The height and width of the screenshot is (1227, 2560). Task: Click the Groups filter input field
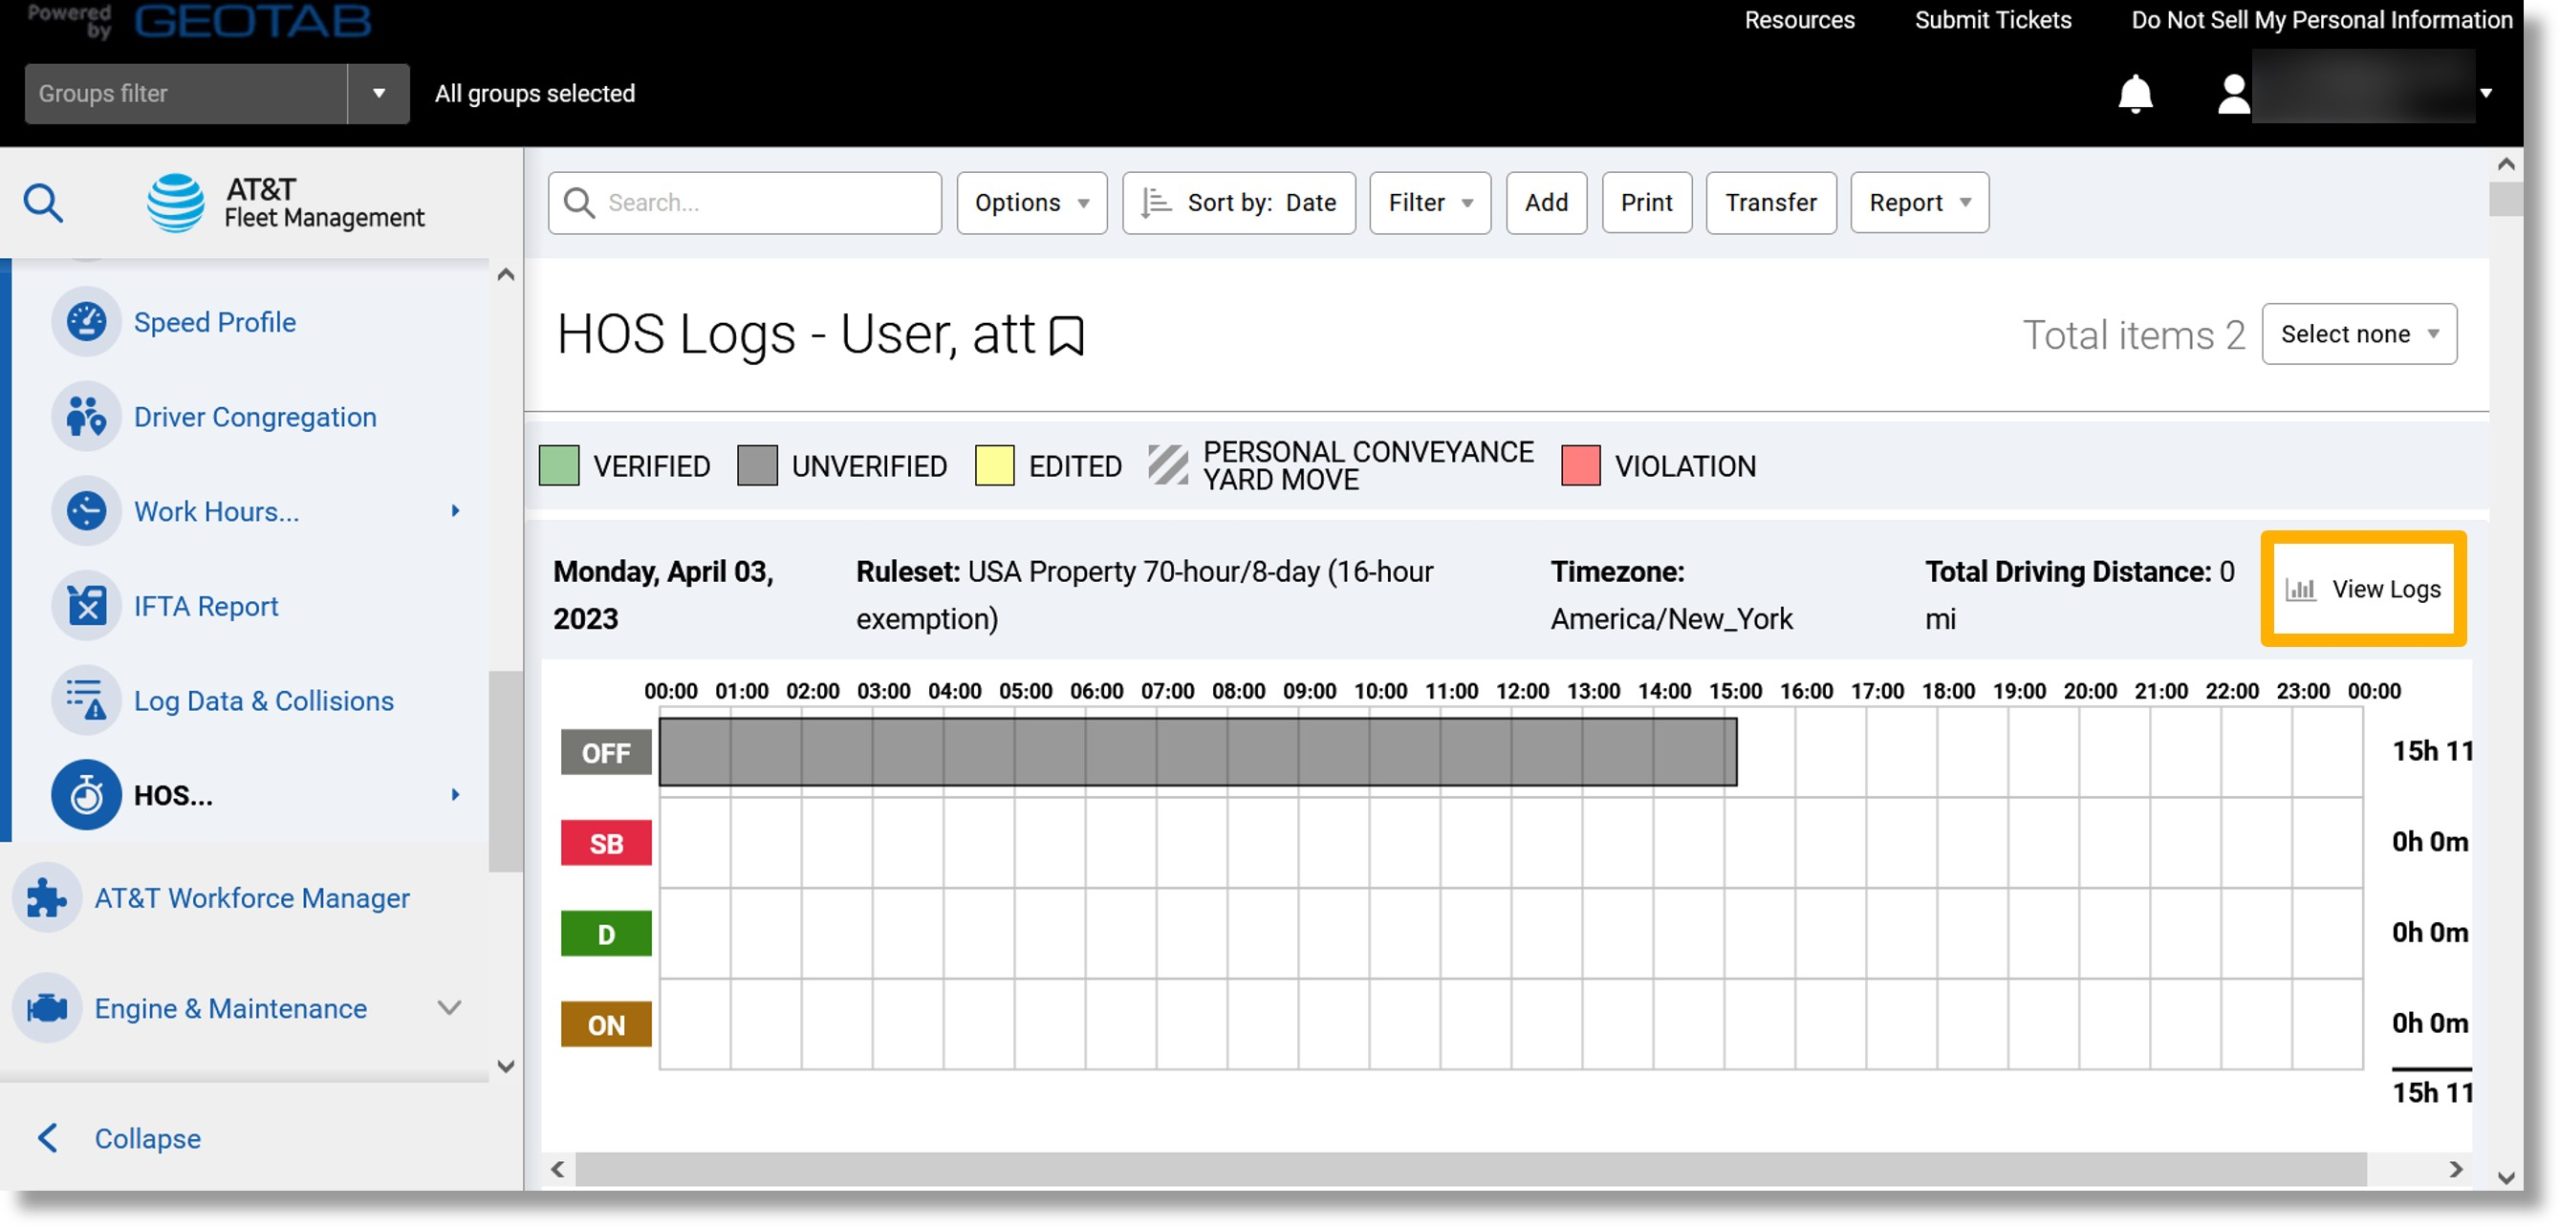186,94
